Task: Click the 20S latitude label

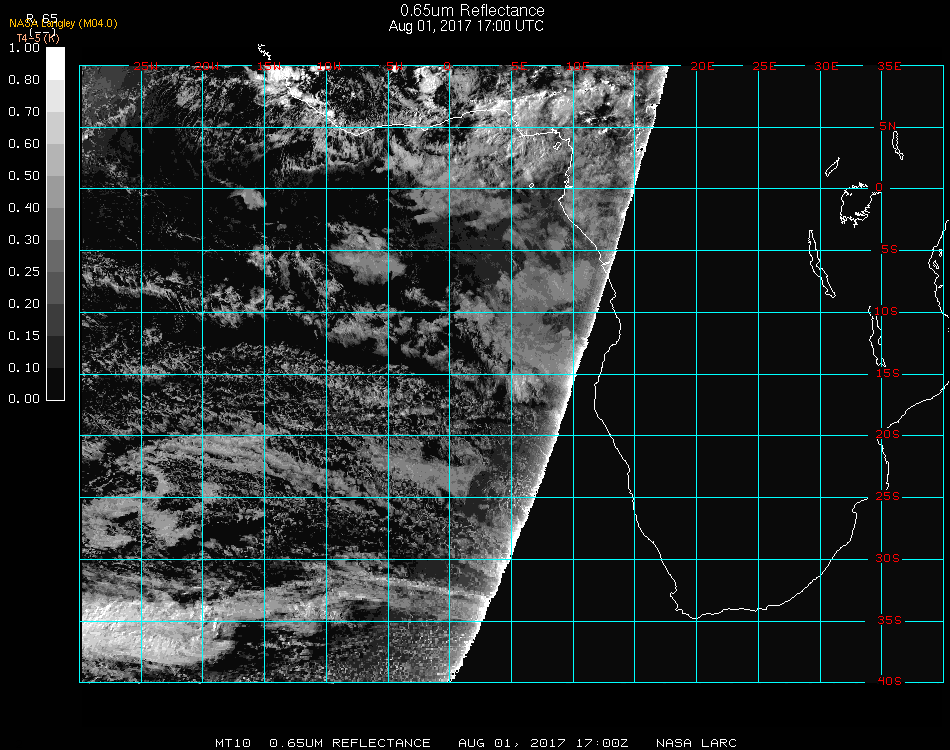Action: tap(888, 435)
